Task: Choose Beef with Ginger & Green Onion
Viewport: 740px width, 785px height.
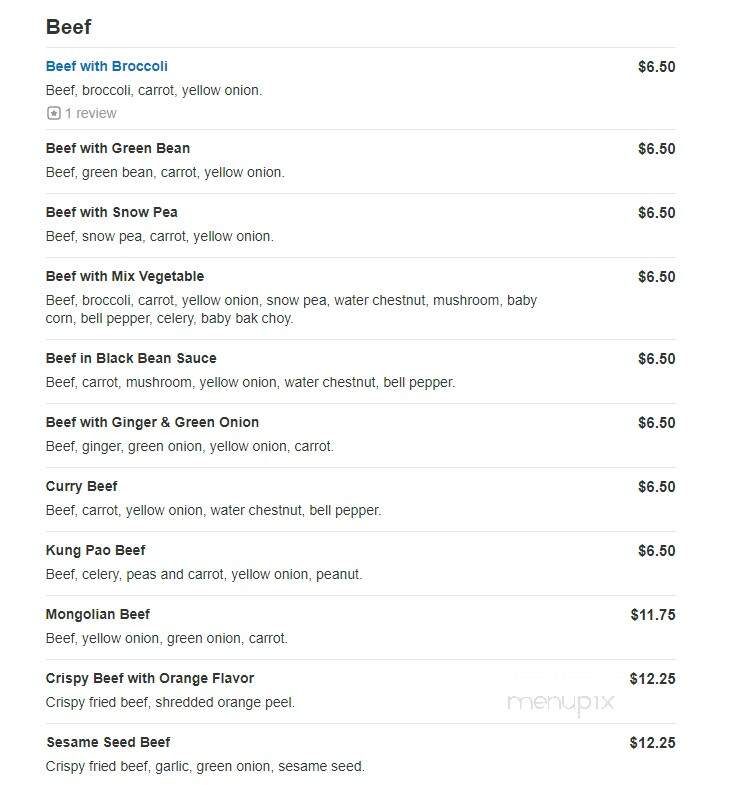Action: [x=152, y=423]
